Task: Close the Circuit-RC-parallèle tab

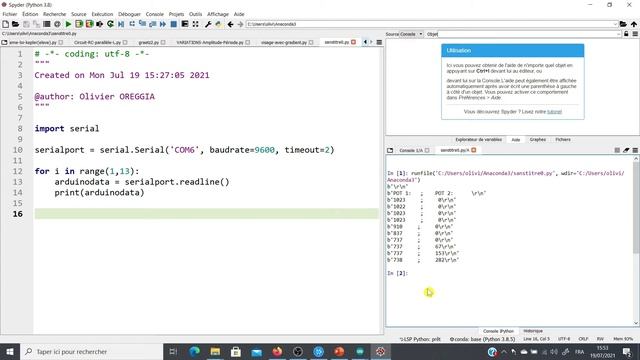Action: tap(125, 42)
